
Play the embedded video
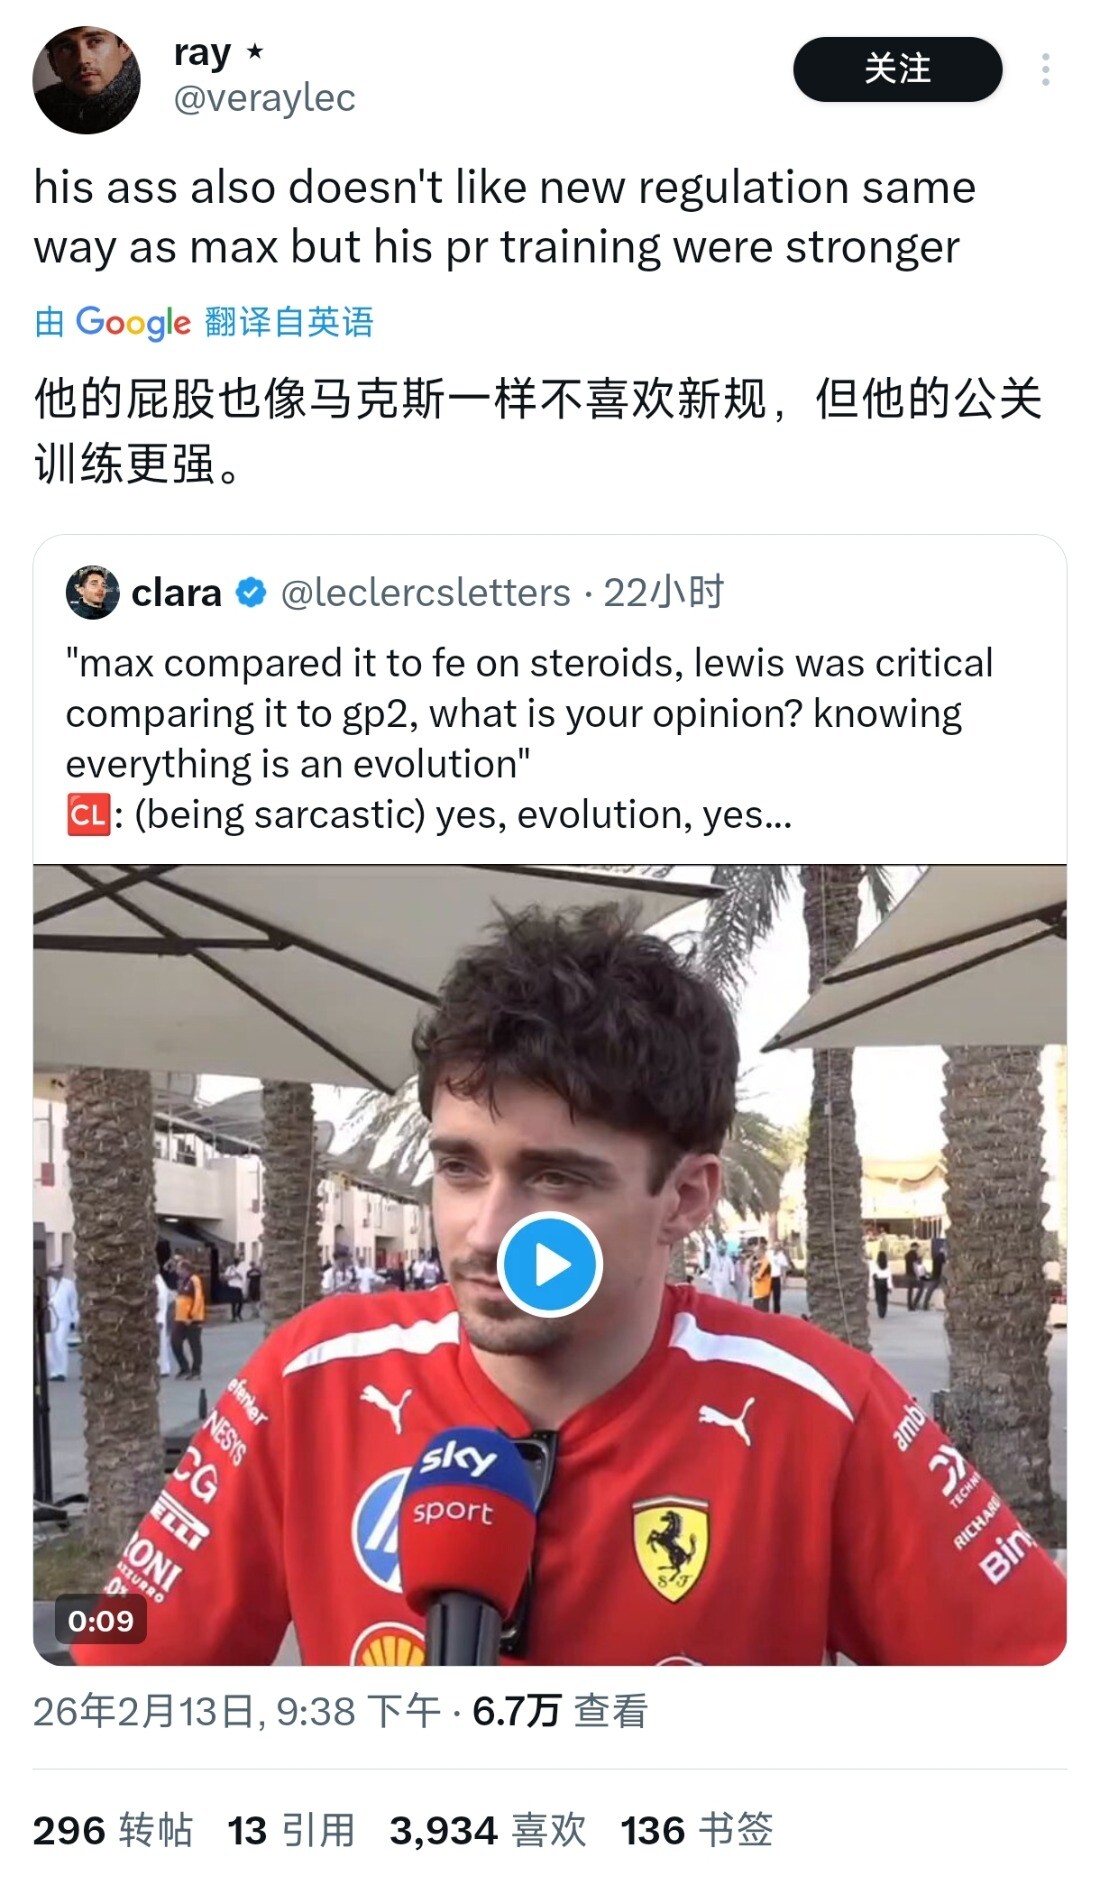549,1264
